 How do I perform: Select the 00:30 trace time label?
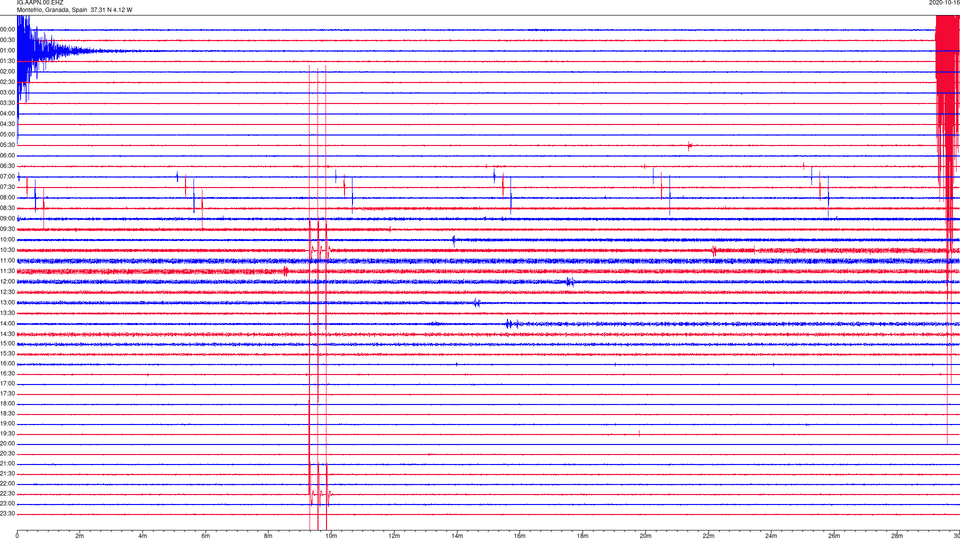point(8,40)
